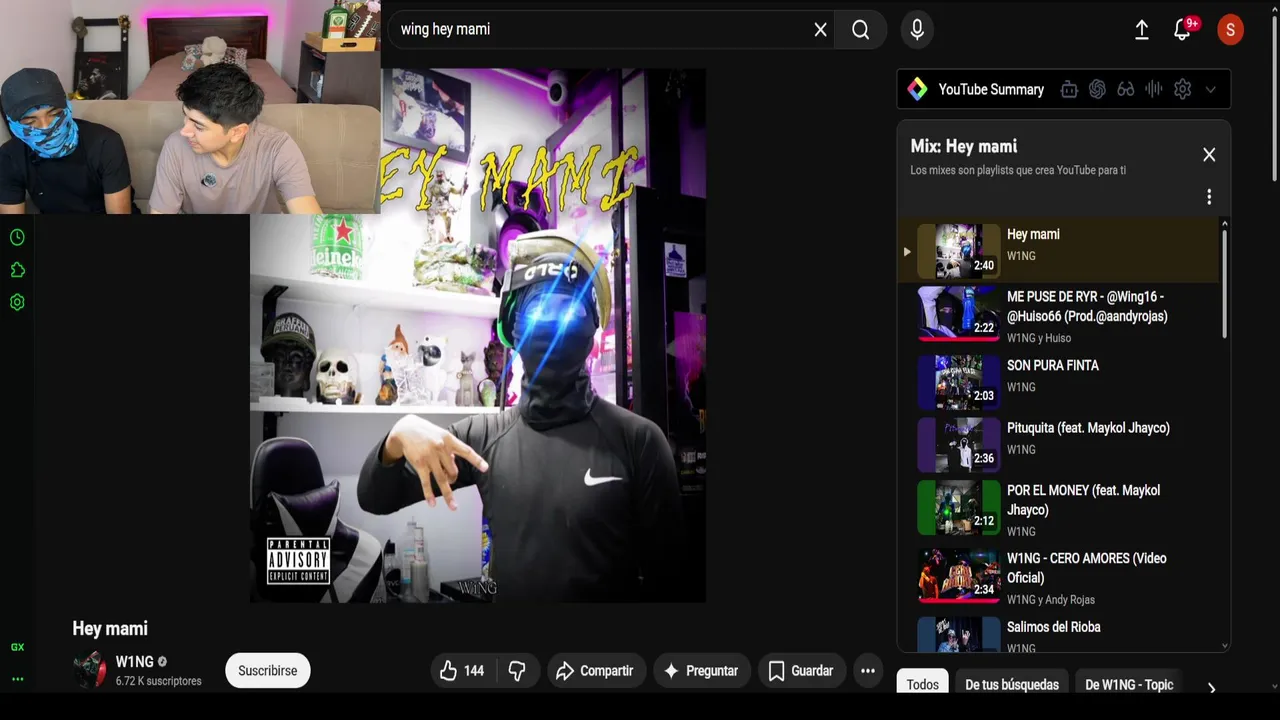Click the Hey mami video player

[478, 335]
